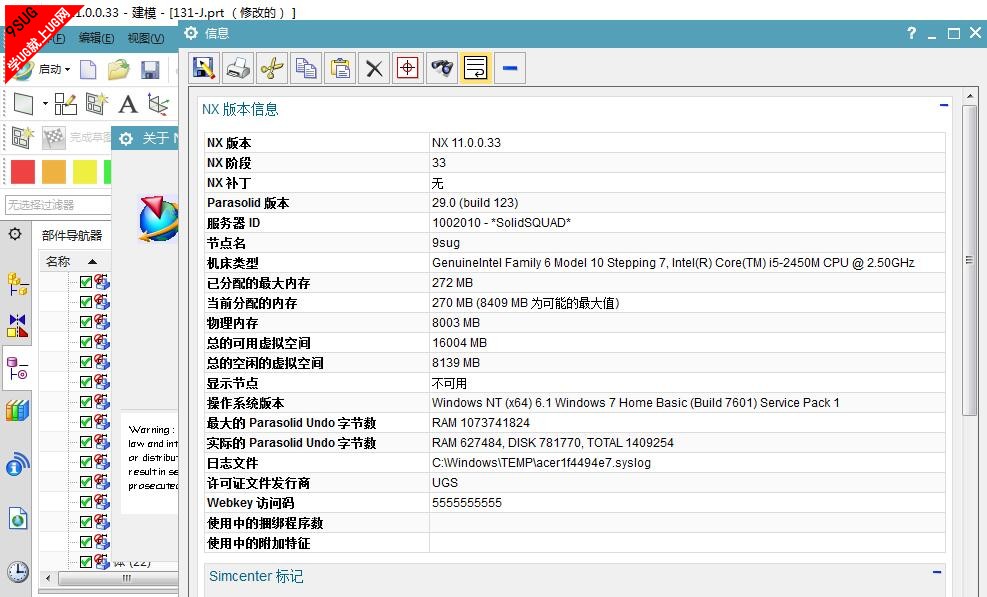This screenshot has width=987, height=597.
Task: Open the Assembly Navigator yellow cubes tab
Action: pos(18,284)
